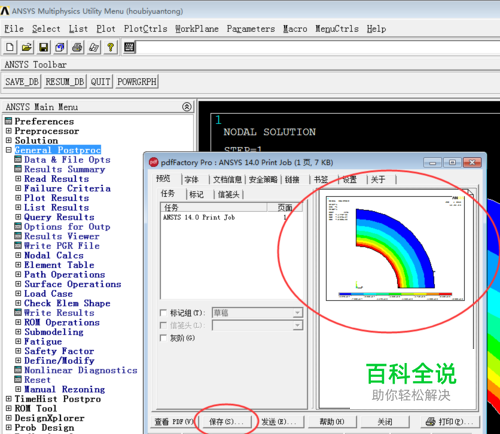Screen dimensions: 500x434
Task: Click the 打印 print button
Action: point(450,422)
